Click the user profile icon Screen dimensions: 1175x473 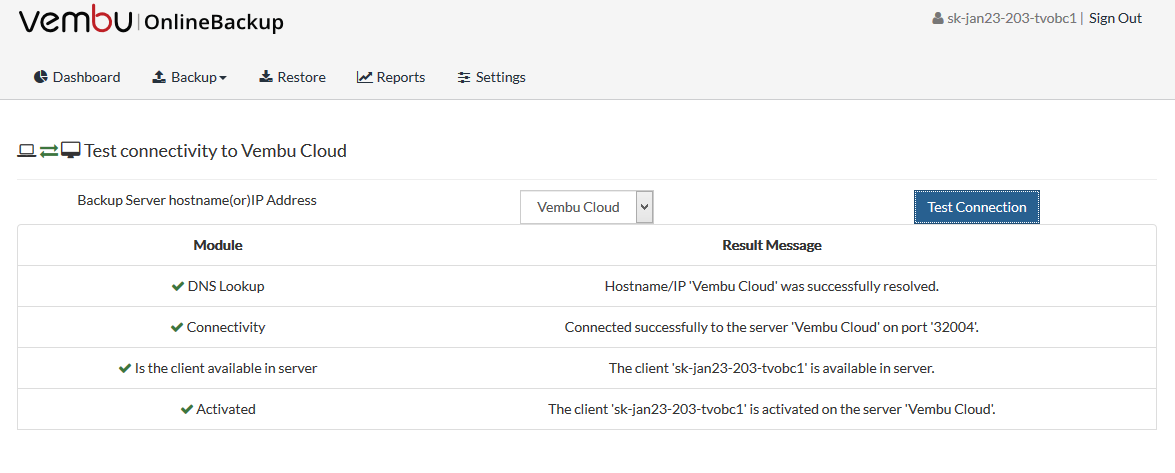pos(937,19)
